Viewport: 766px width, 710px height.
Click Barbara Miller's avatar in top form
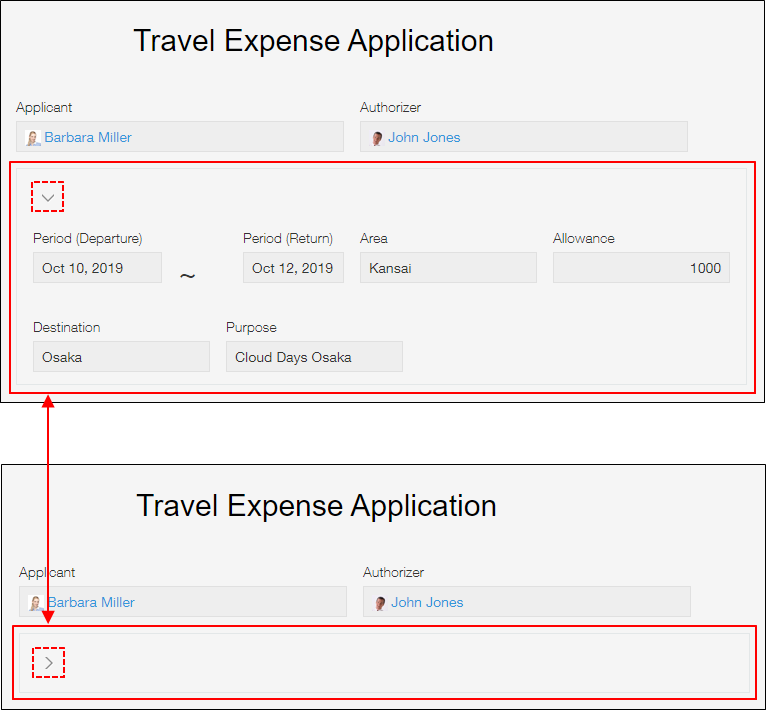[x=34, y=138]
